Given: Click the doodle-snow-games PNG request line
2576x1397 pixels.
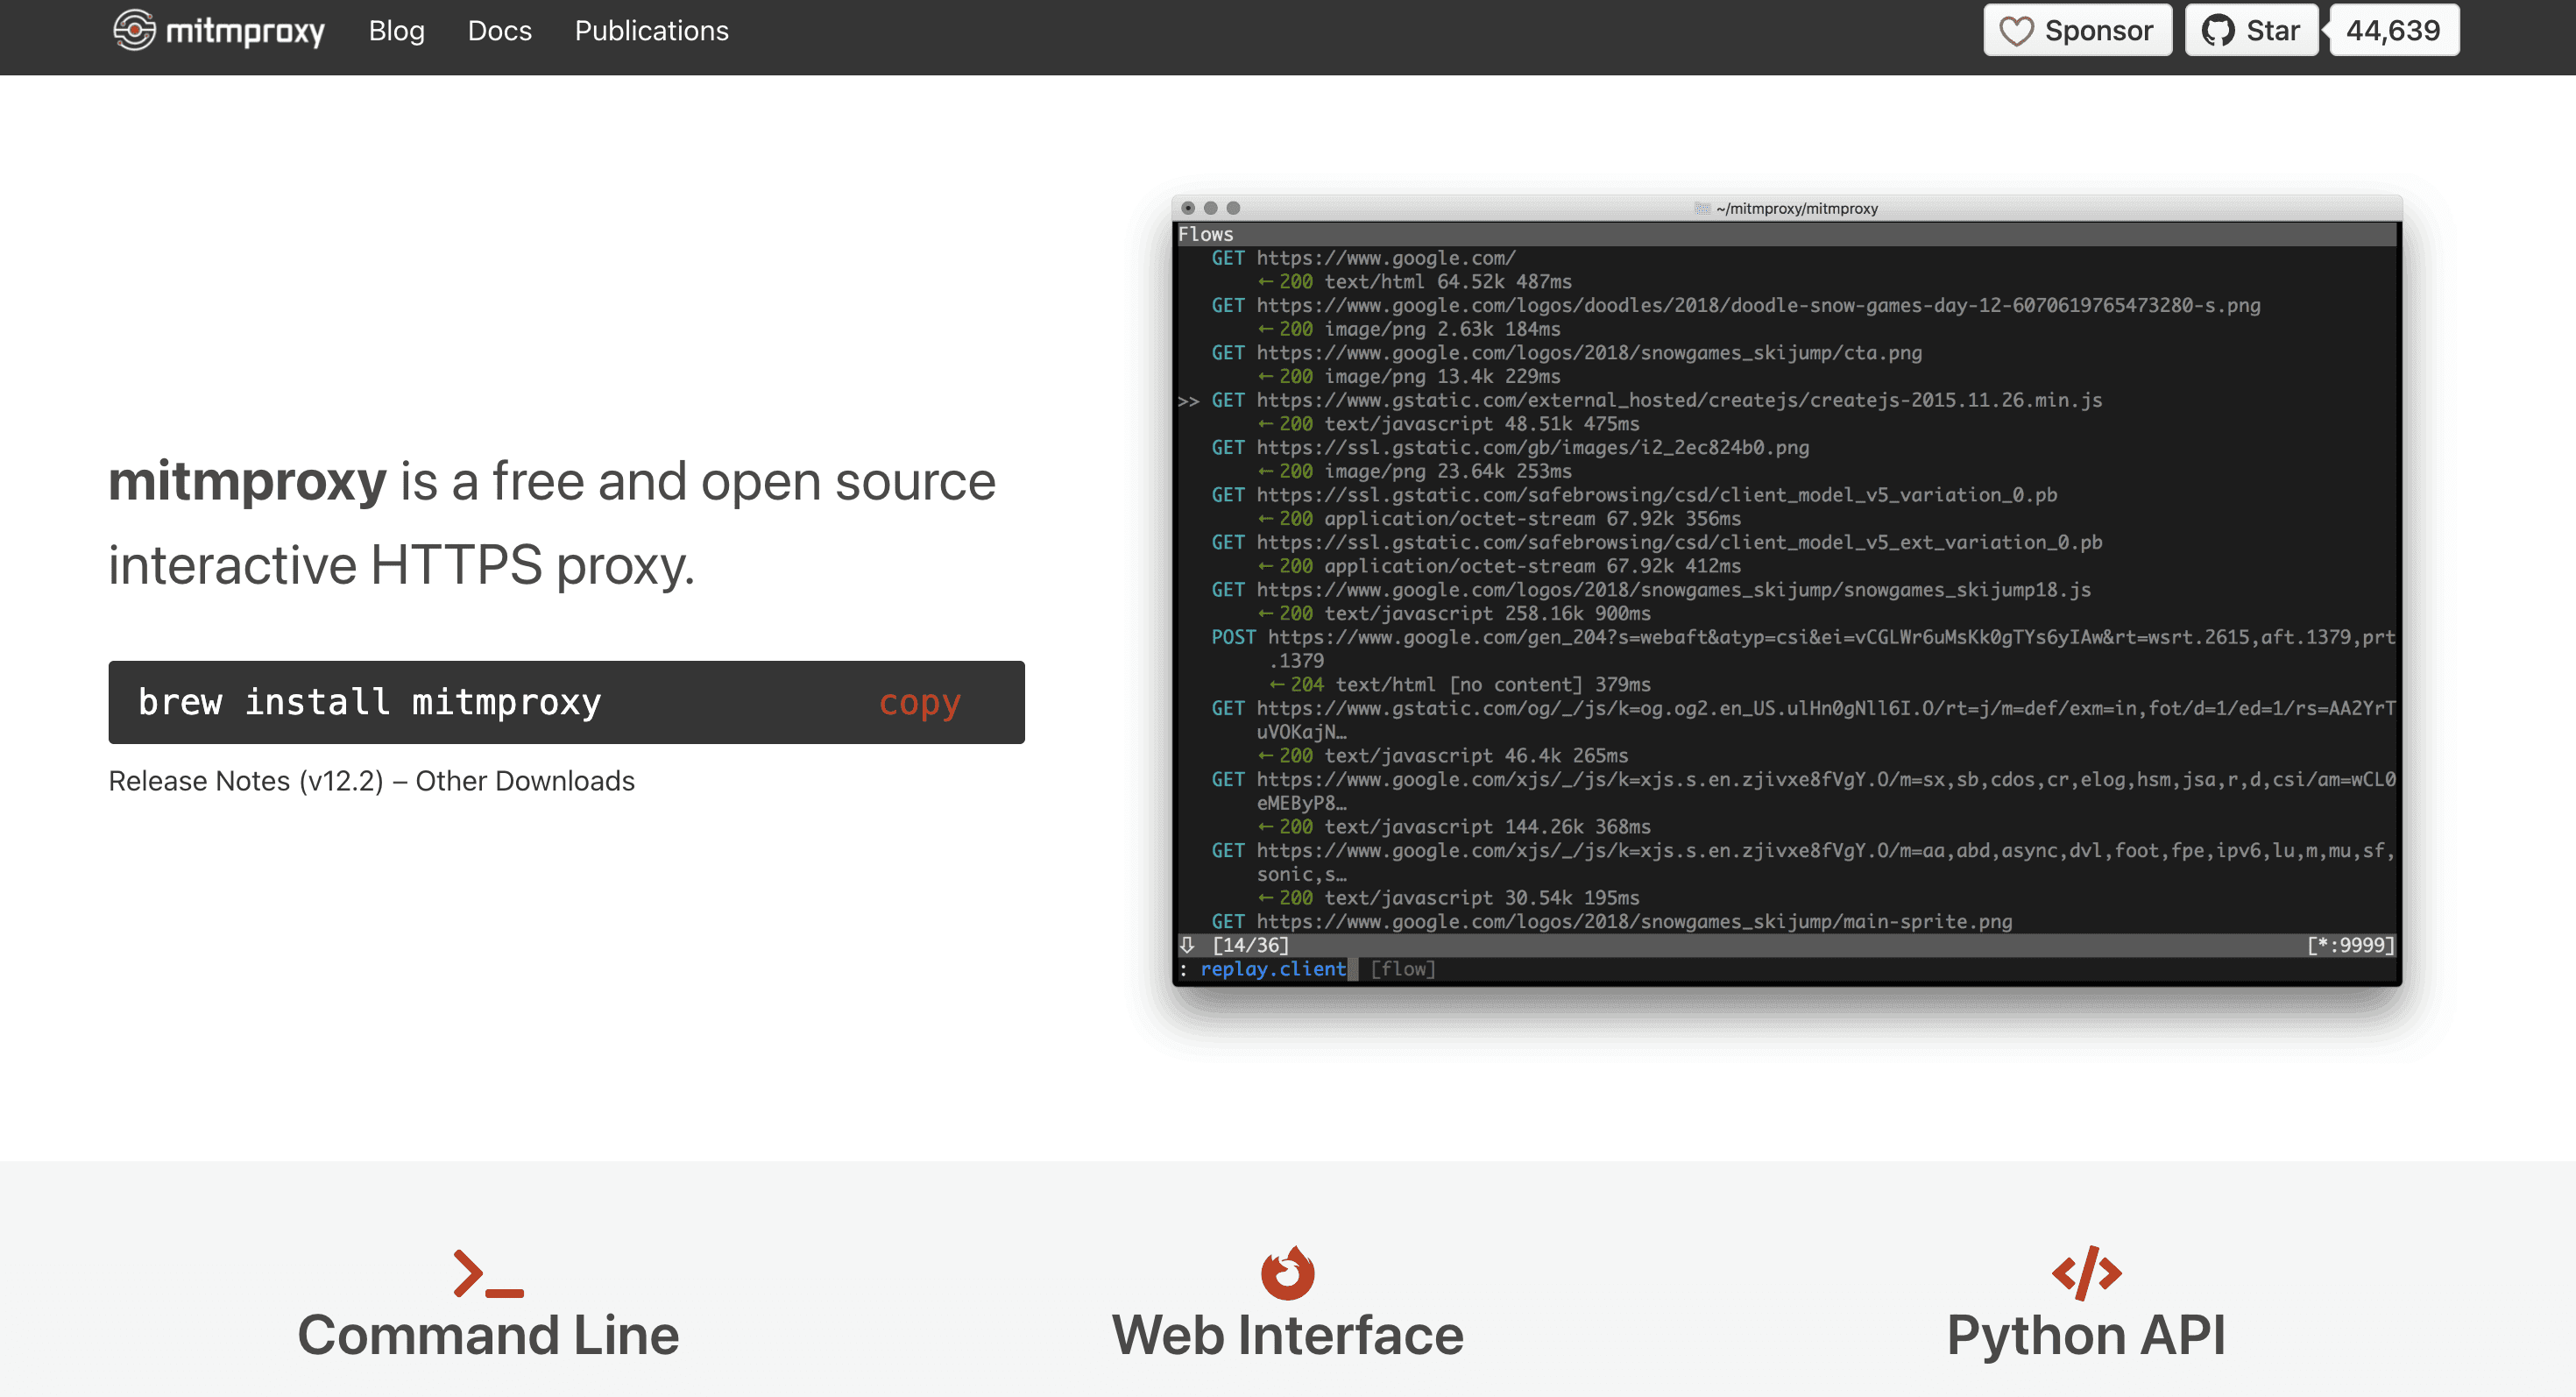Looking at the screenshot, I should coord(1736,305).
